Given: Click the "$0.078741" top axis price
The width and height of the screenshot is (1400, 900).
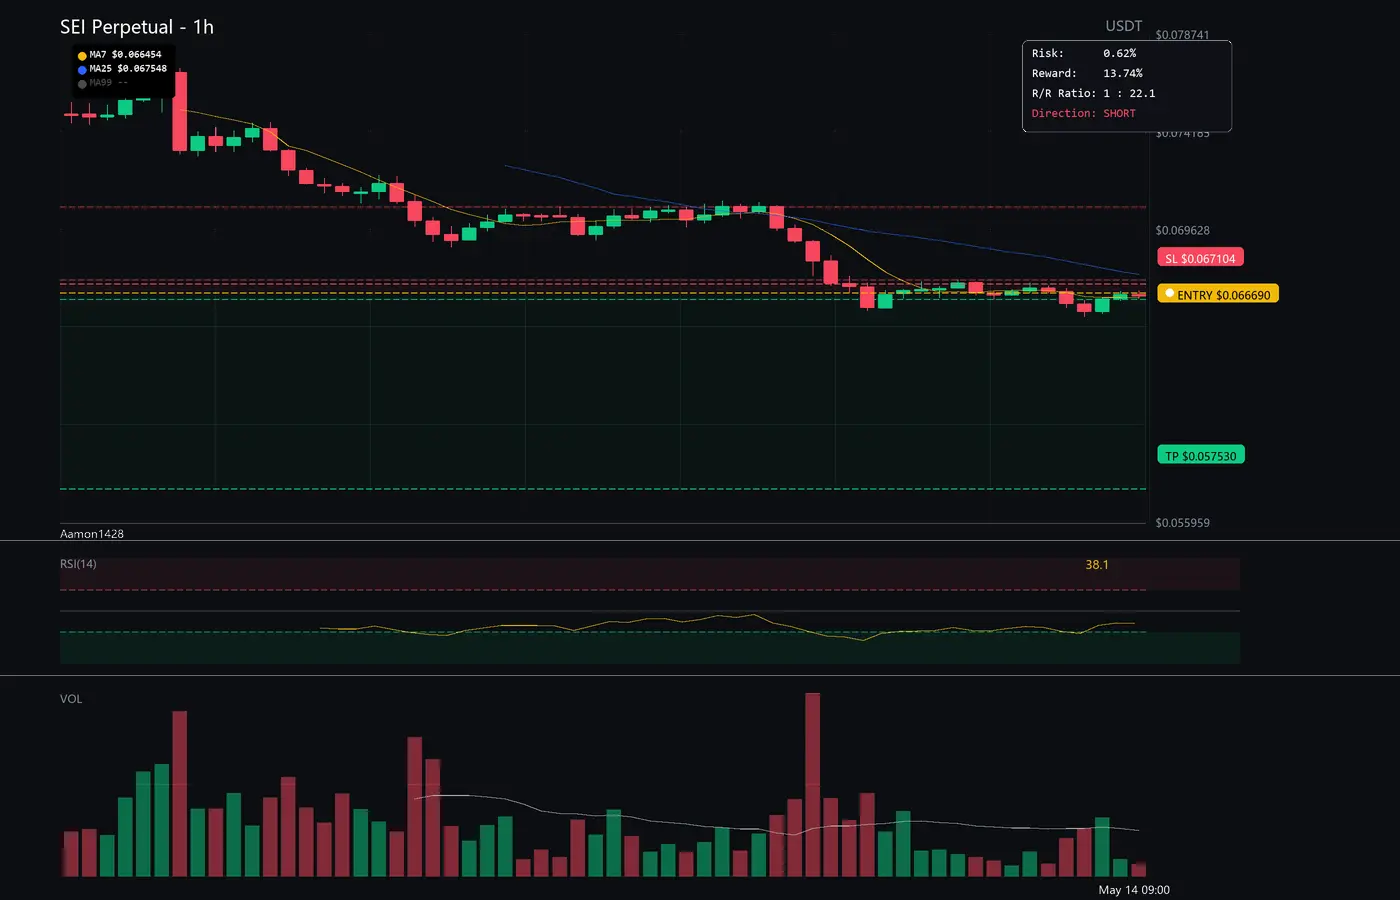Looking at the screenshot, I should [1182, 35].
